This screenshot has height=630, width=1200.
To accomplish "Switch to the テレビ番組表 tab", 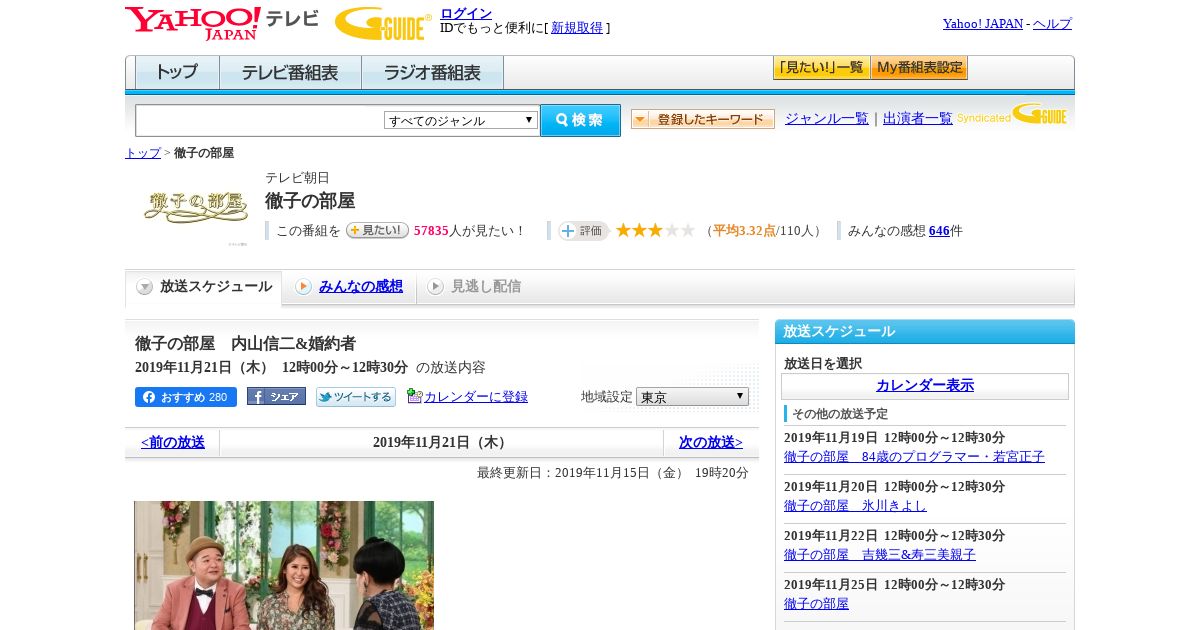I will click(x=290, y=73).
